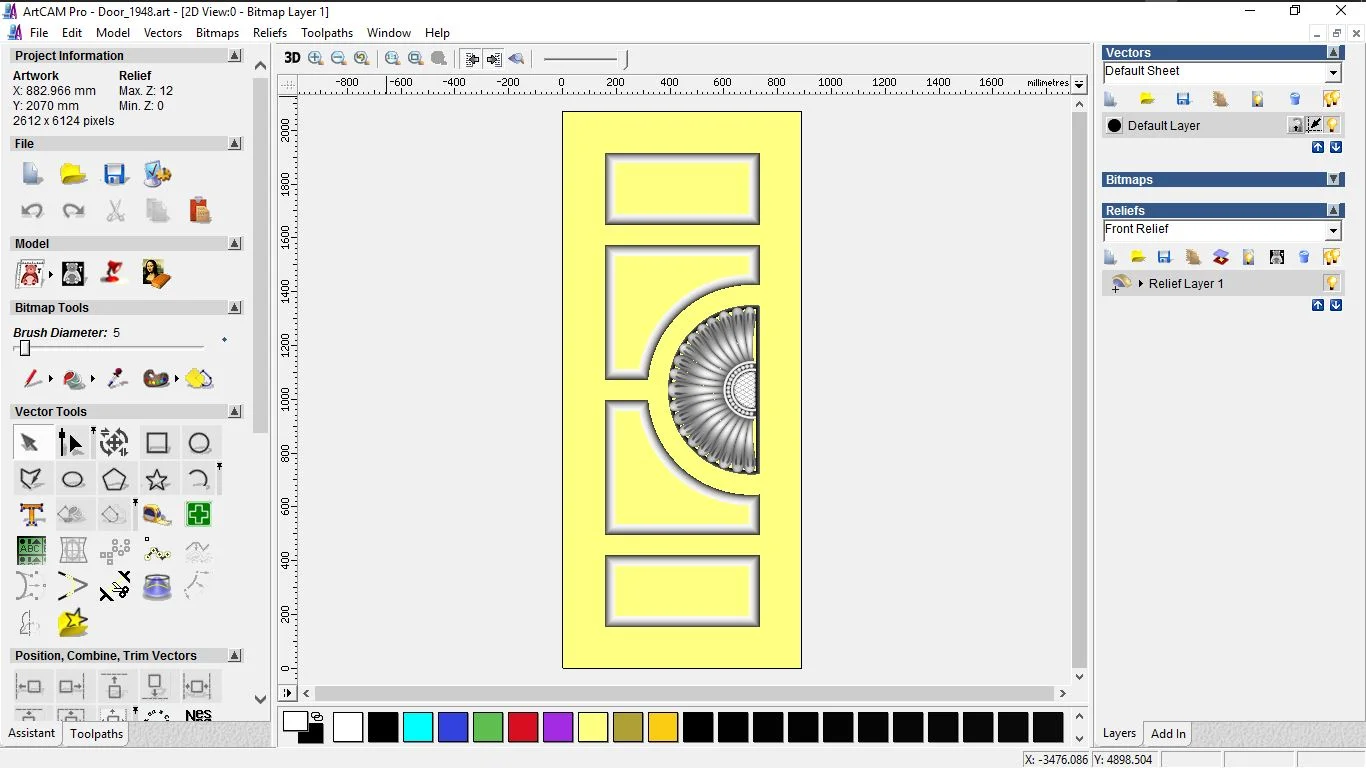Open the Default Sheet dropdown
This screenshot has height=768, width=1366.
[1333, 73]
